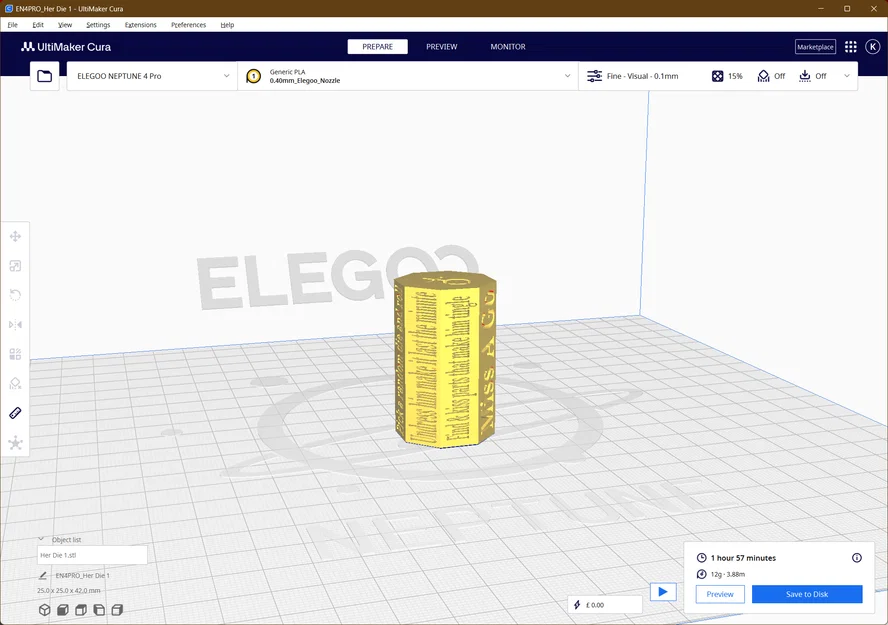Switch to the PREVIEW stage

tap(442, 47)
